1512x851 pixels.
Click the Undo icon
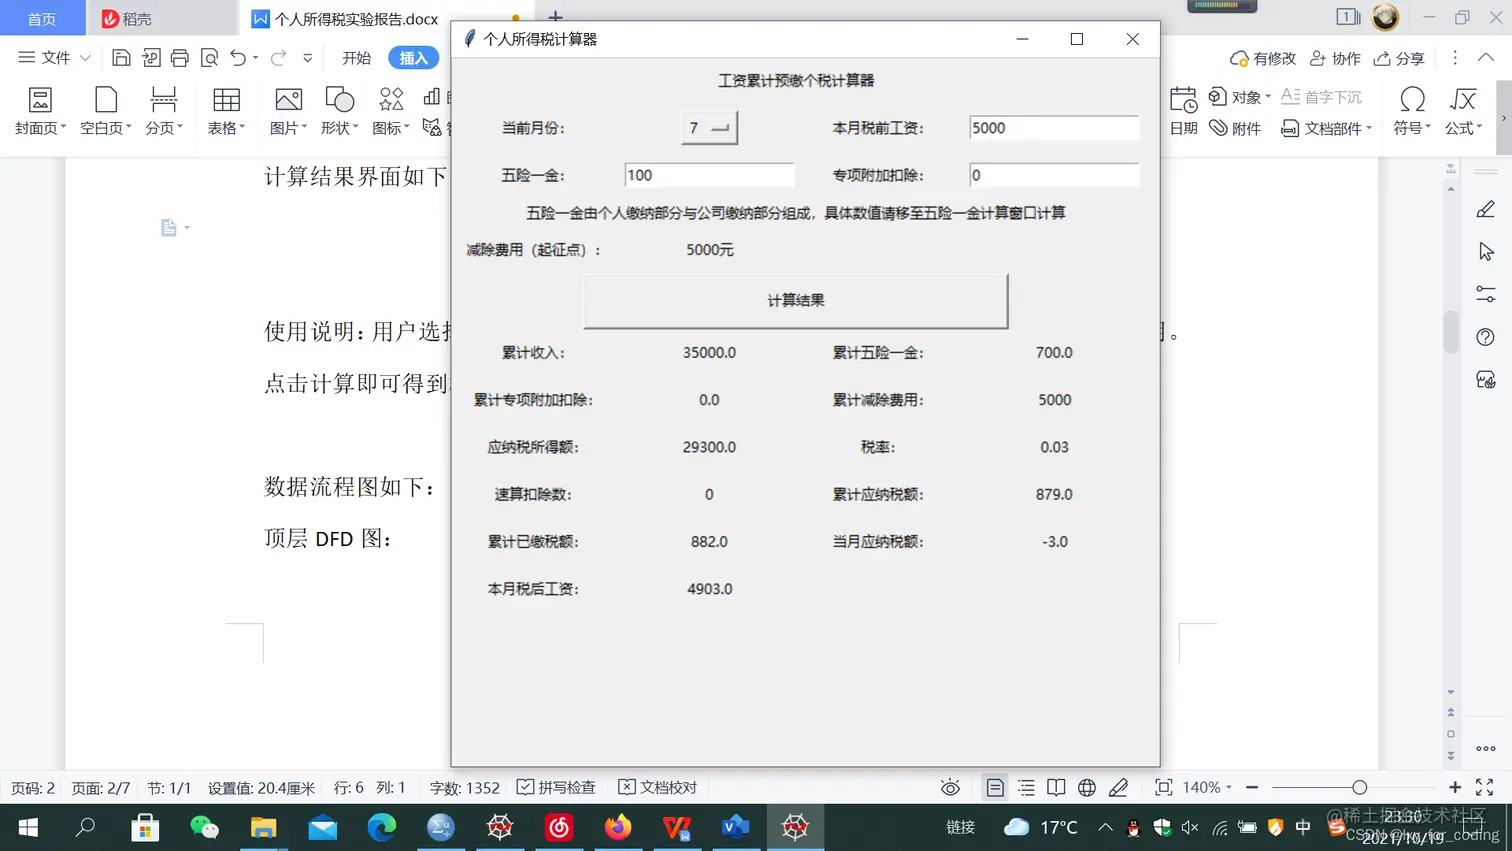pyautogui.click(x=238, y=58)
